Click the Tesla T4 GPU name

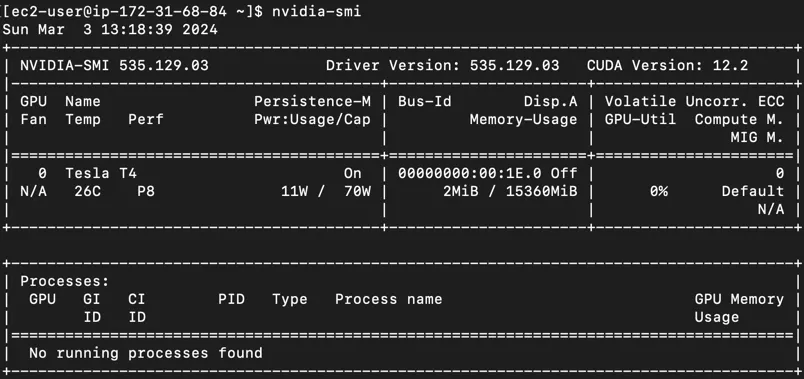(101, 173)
